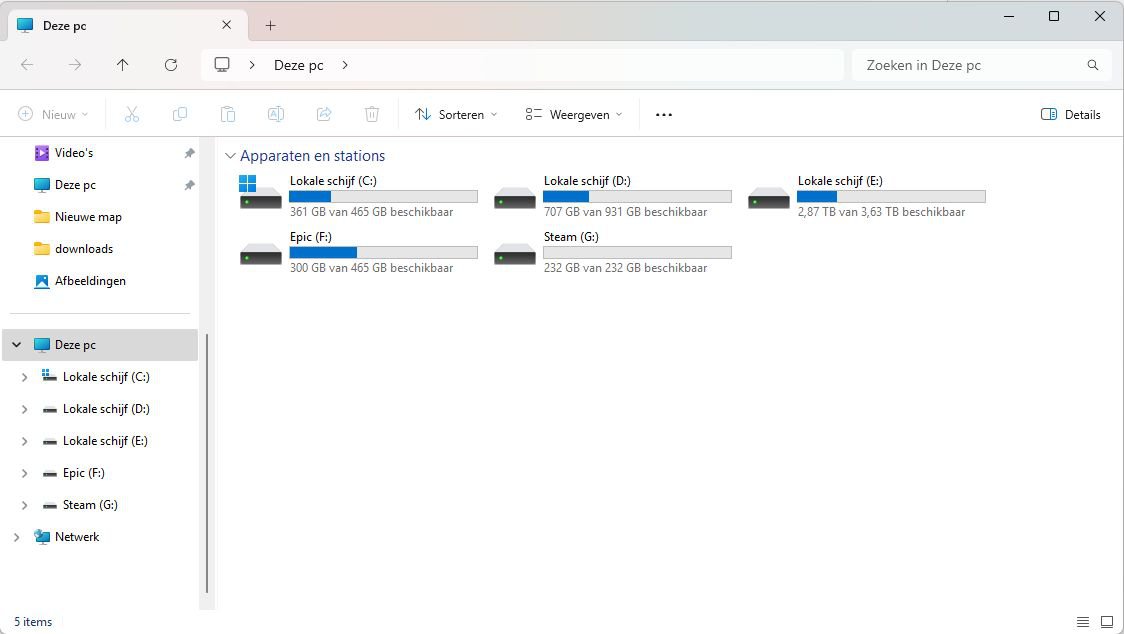1124x634 pixels.
Task: Open a new tab with plus button
Action: tap(270, 26)
